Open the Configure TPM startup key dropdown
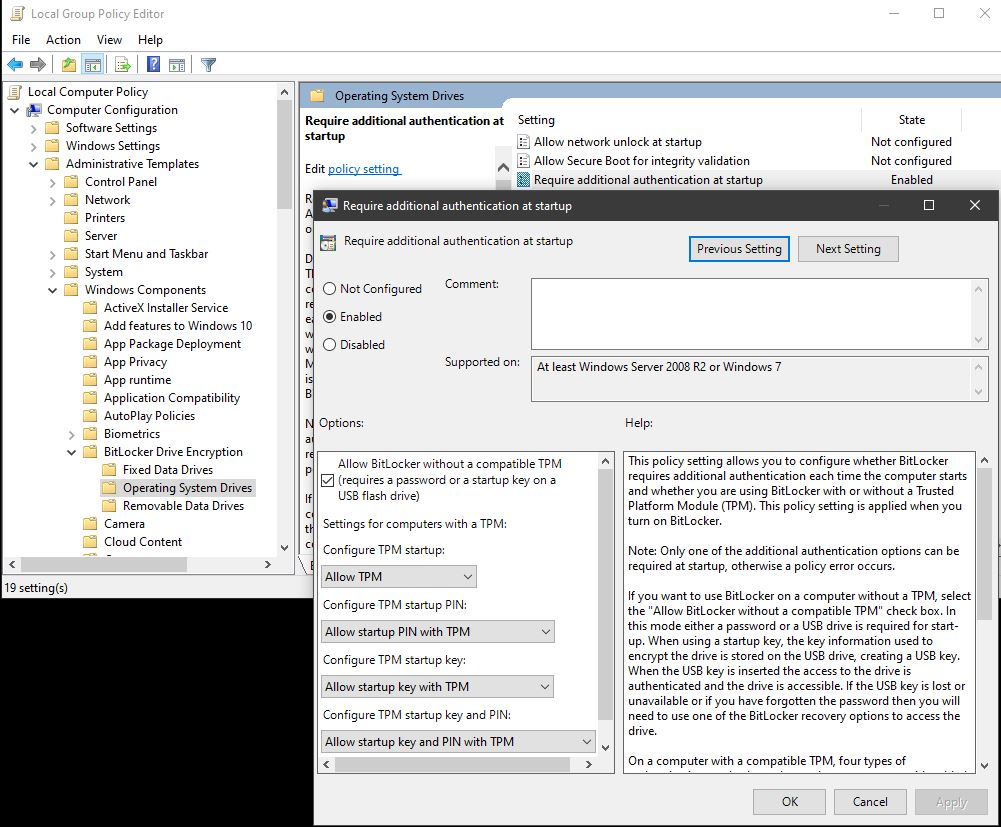 point(437,687)
